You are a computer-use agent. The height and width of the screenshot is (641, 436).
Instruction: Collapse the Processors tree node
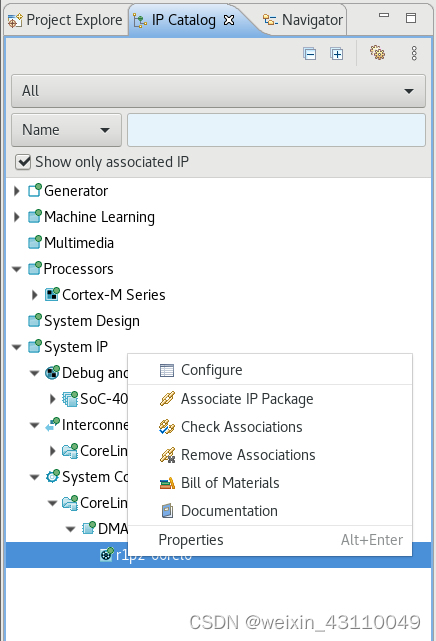(16, 269)
